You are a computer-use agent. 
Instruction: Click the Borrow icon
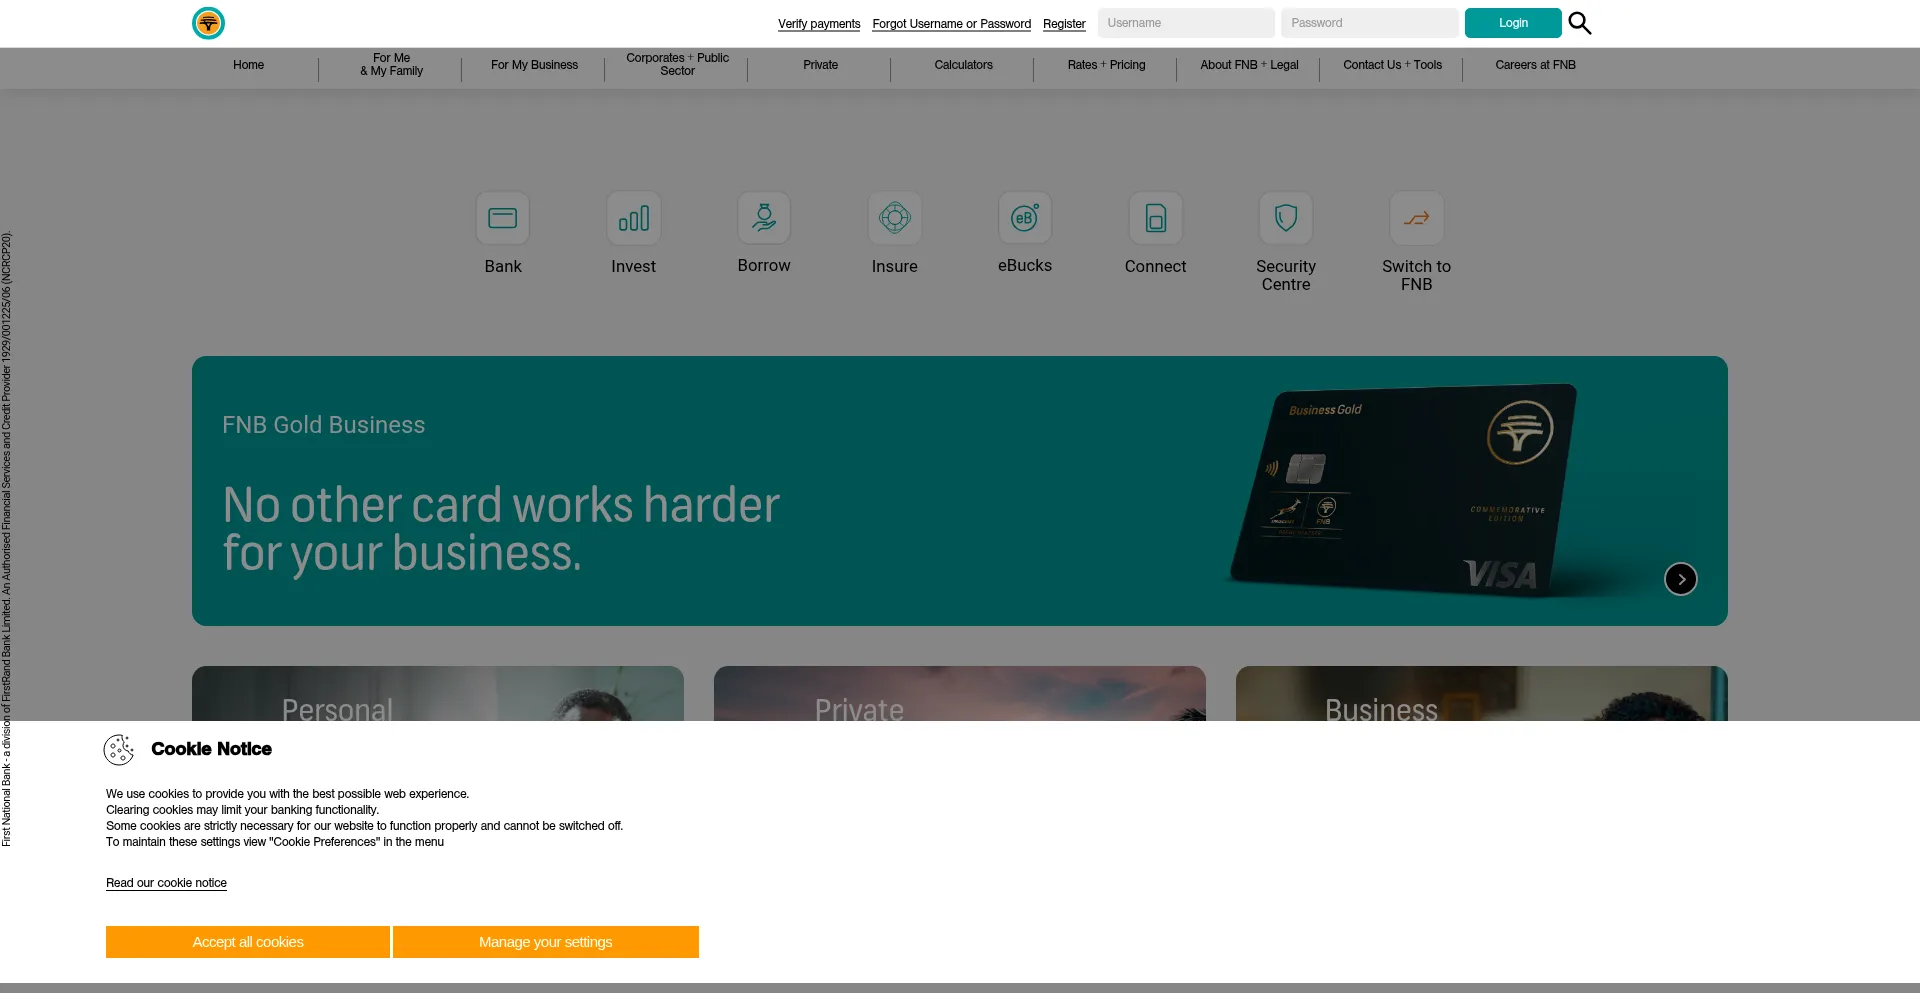[x=764, y=218]
